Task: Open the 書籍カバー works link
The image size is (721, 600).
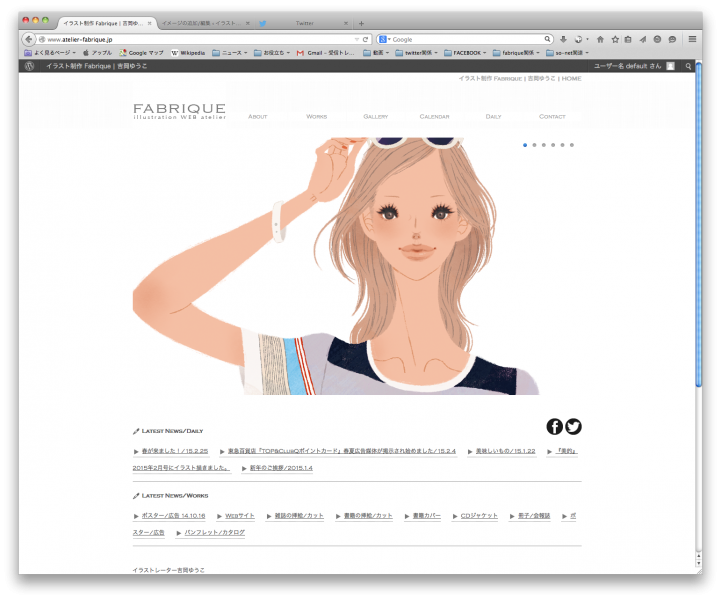Action: pos(426,516)
